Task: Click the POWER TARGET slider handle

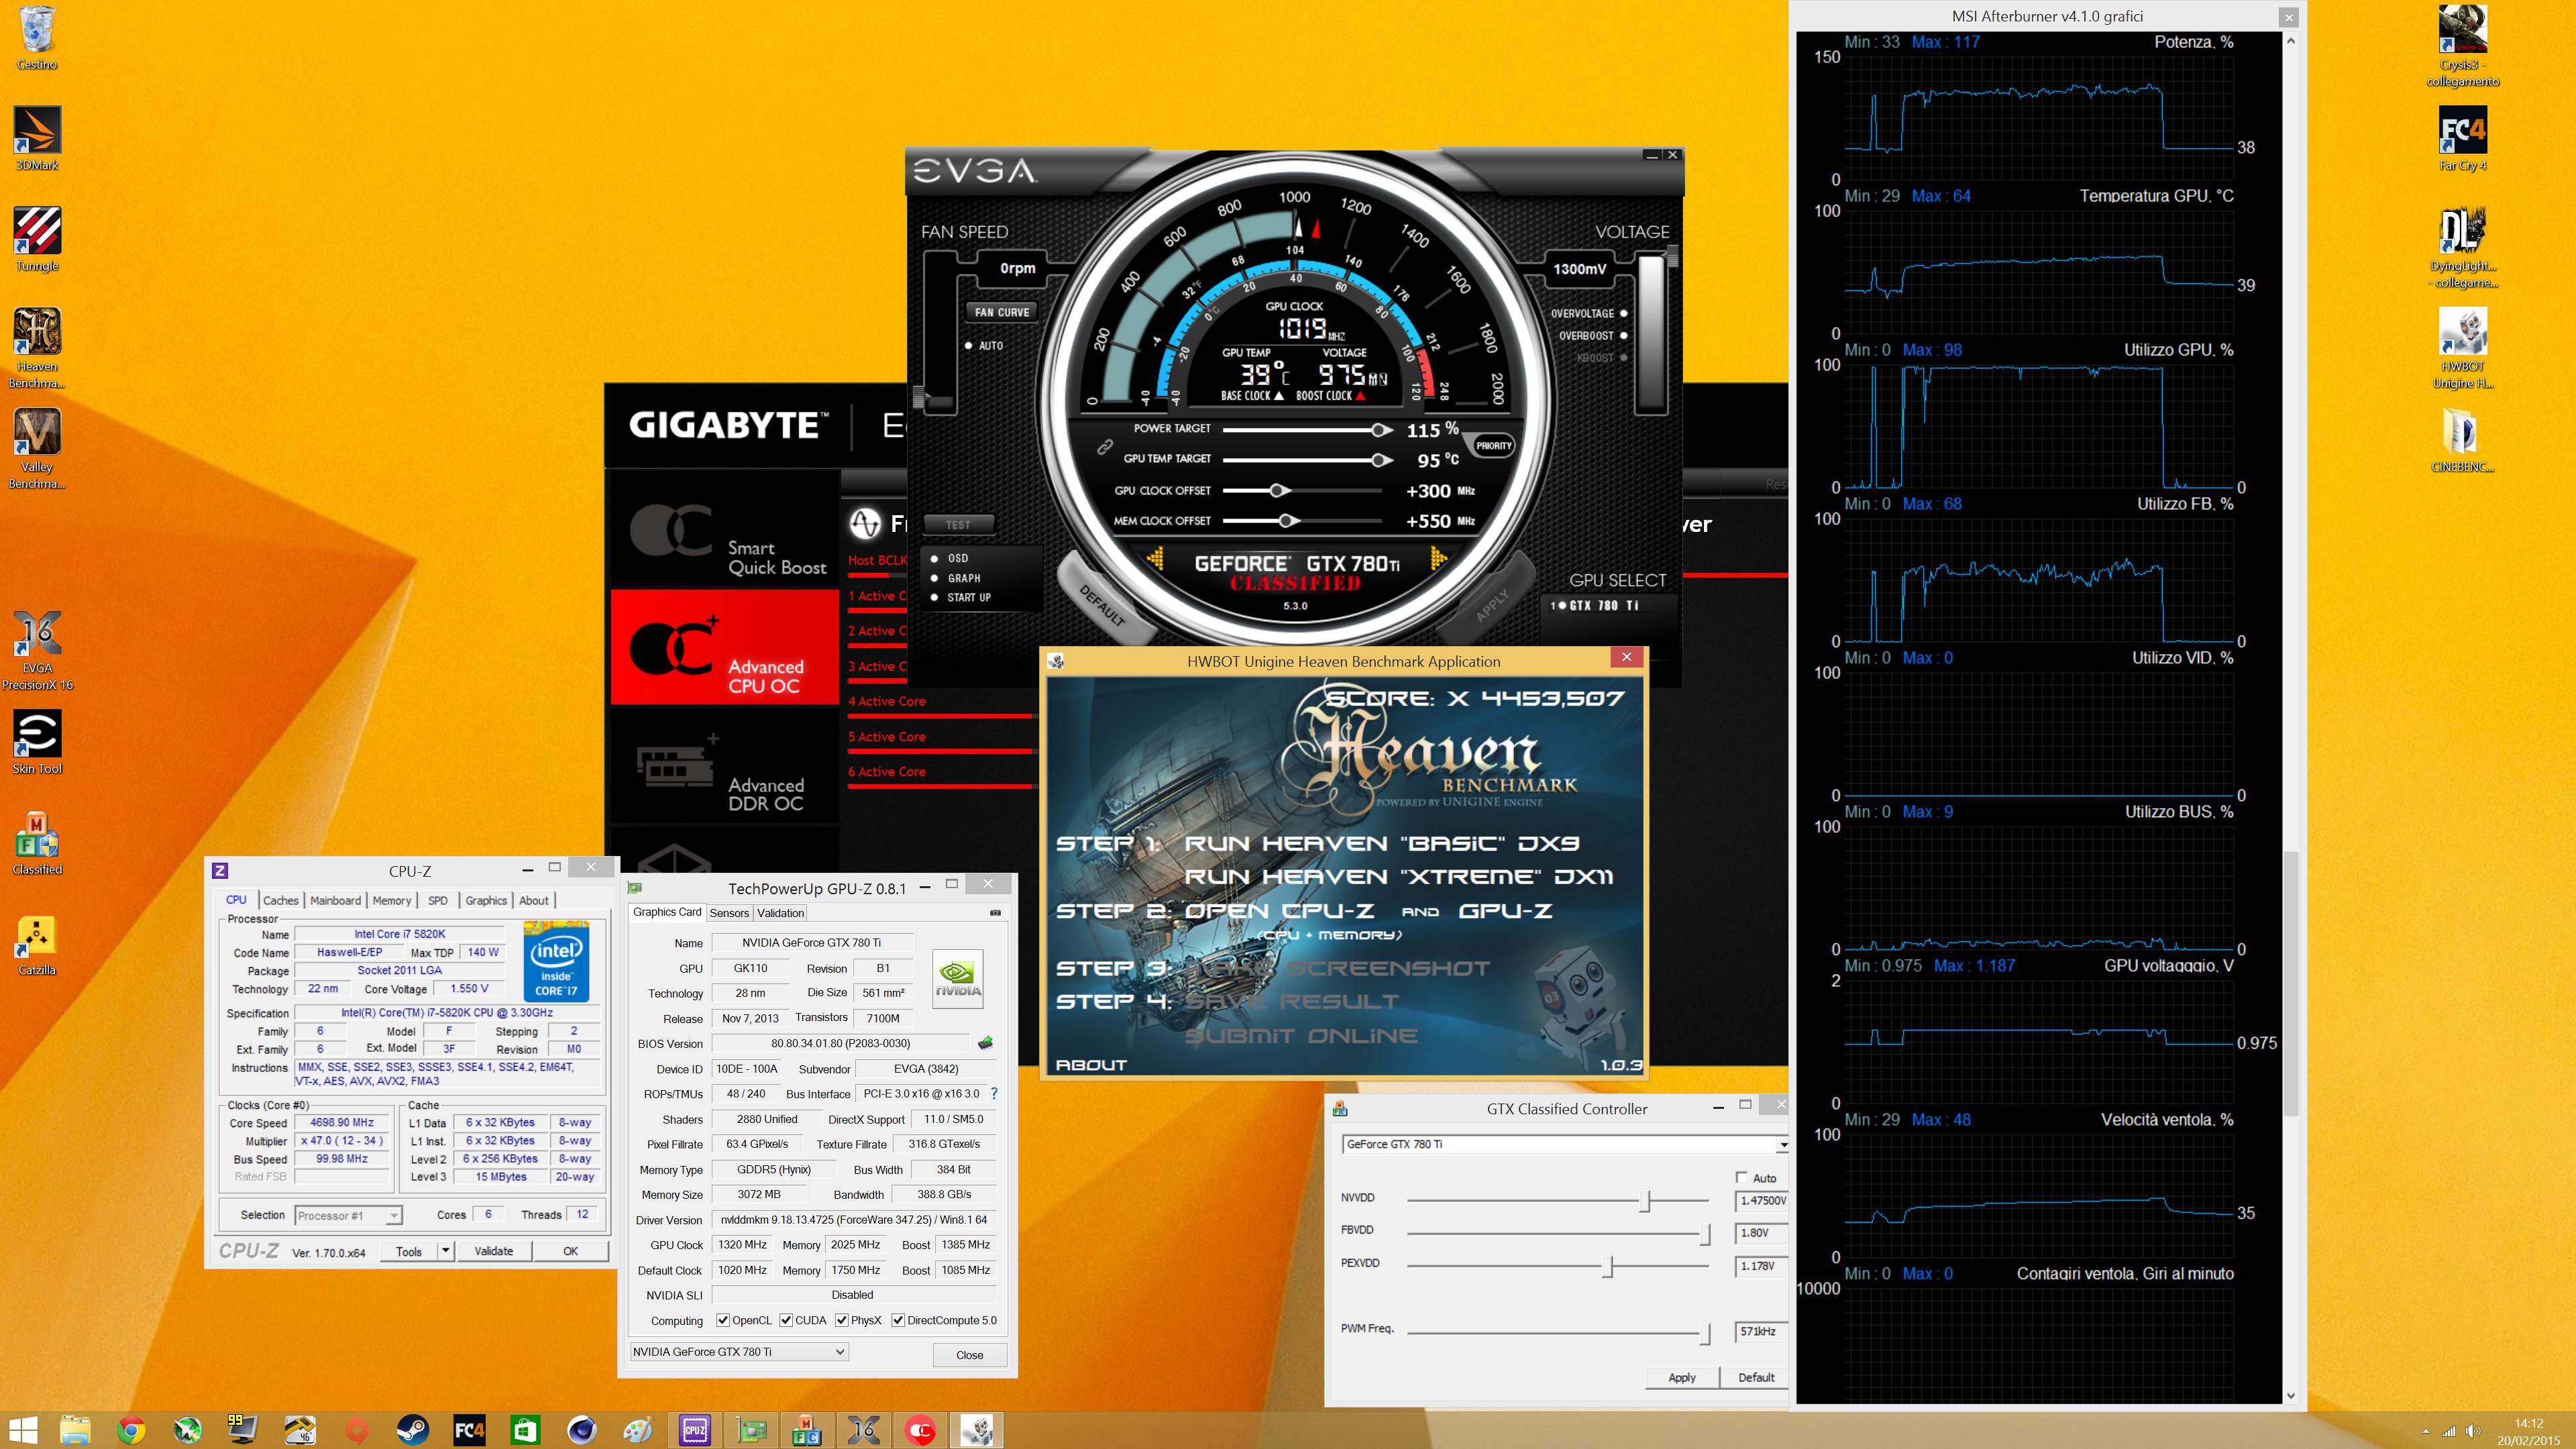Action: (x=1381, y=430)
